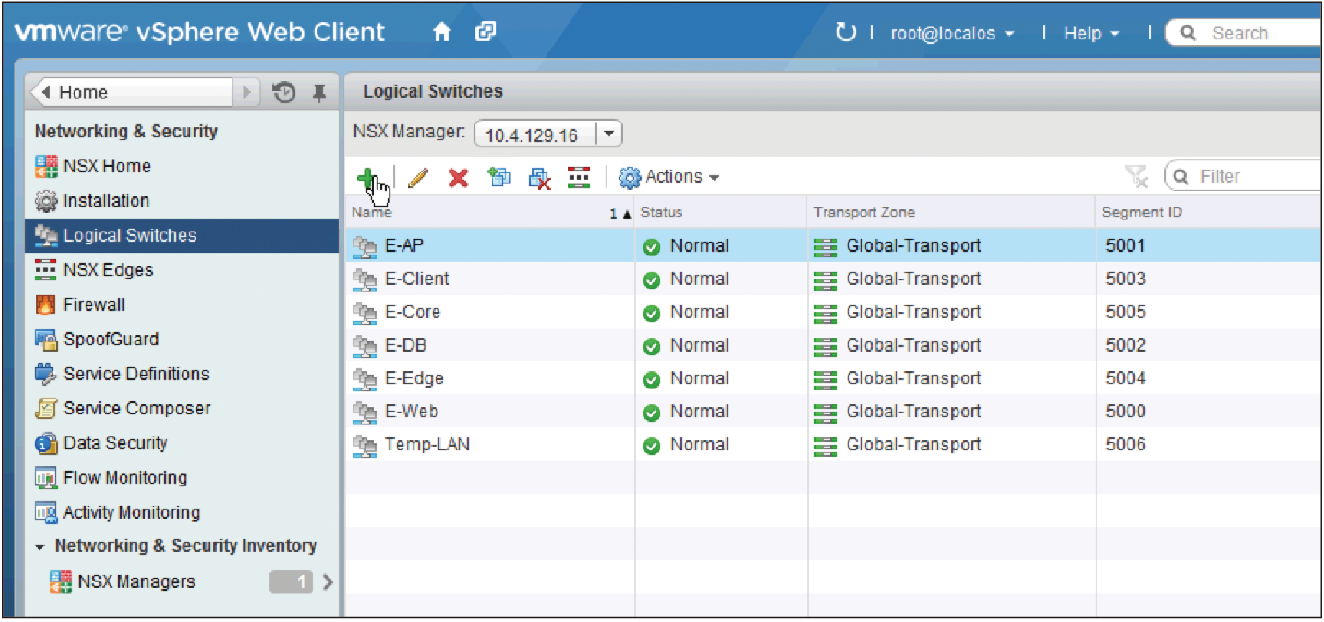Delete the selected logical switch with red X

pyautogui.click(x=458, y=178)
